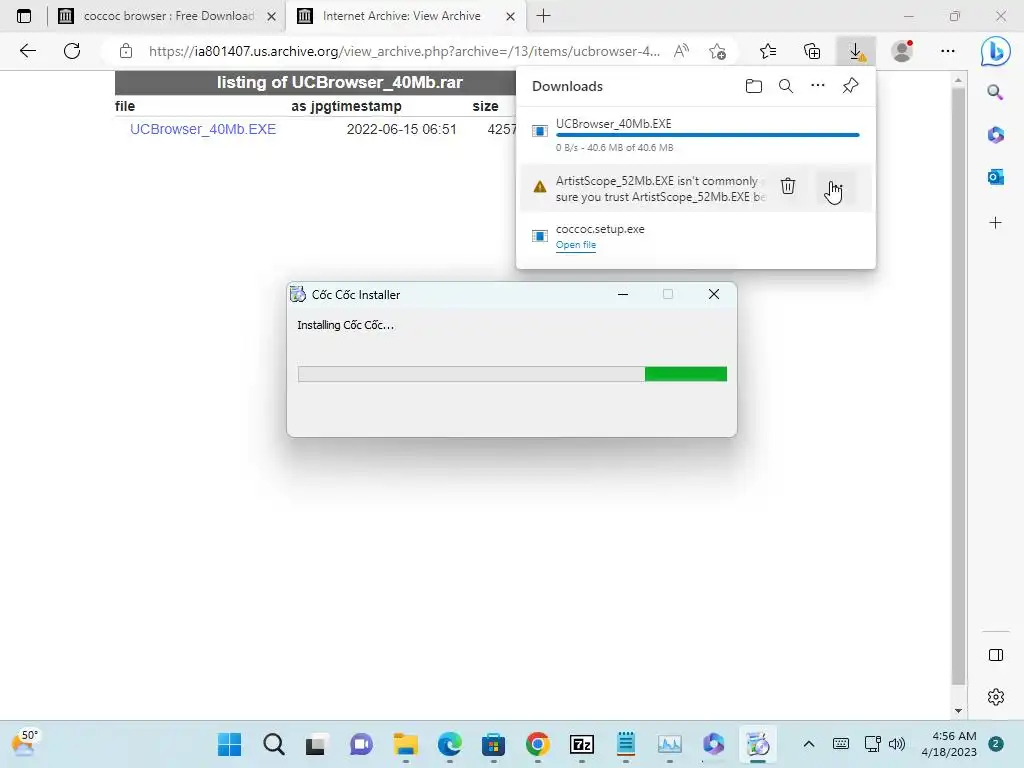
Task: Delete ArtistScope_52Mb.EXE download with trash icon
Action: (788, 186)
